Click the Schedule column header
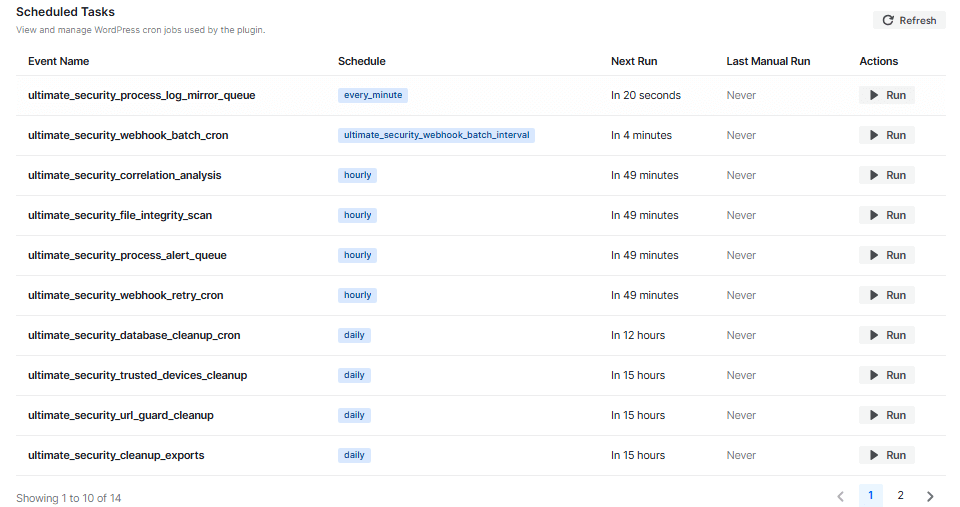960x507 pixels. (361, 61)
